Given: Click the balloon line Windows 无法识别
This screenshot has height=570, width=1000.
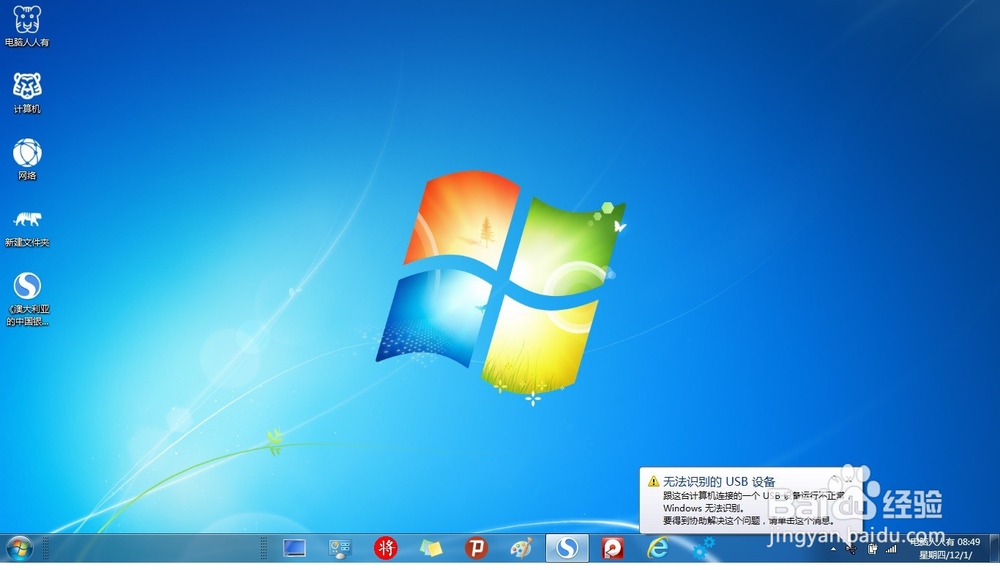Looking at the screenshot, I should (703, 508).
